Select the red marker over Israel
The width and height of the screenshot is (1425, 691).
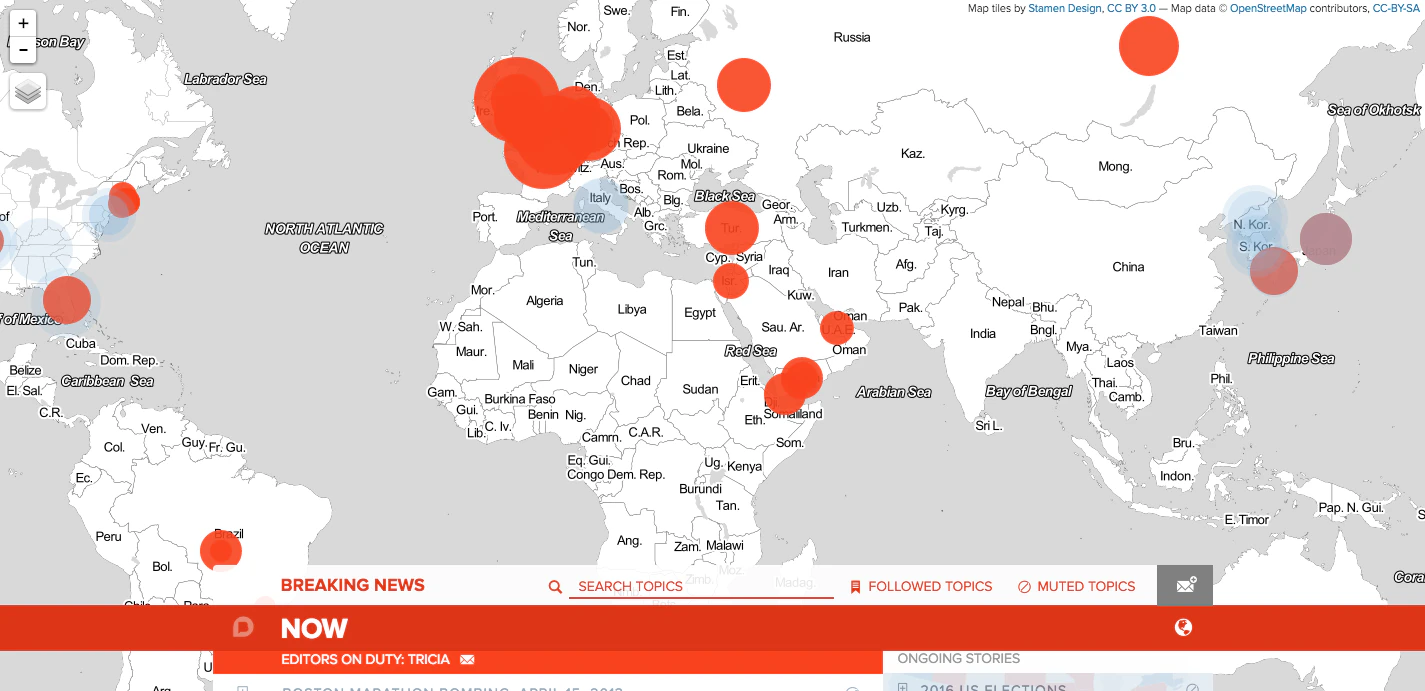[730, 281]
